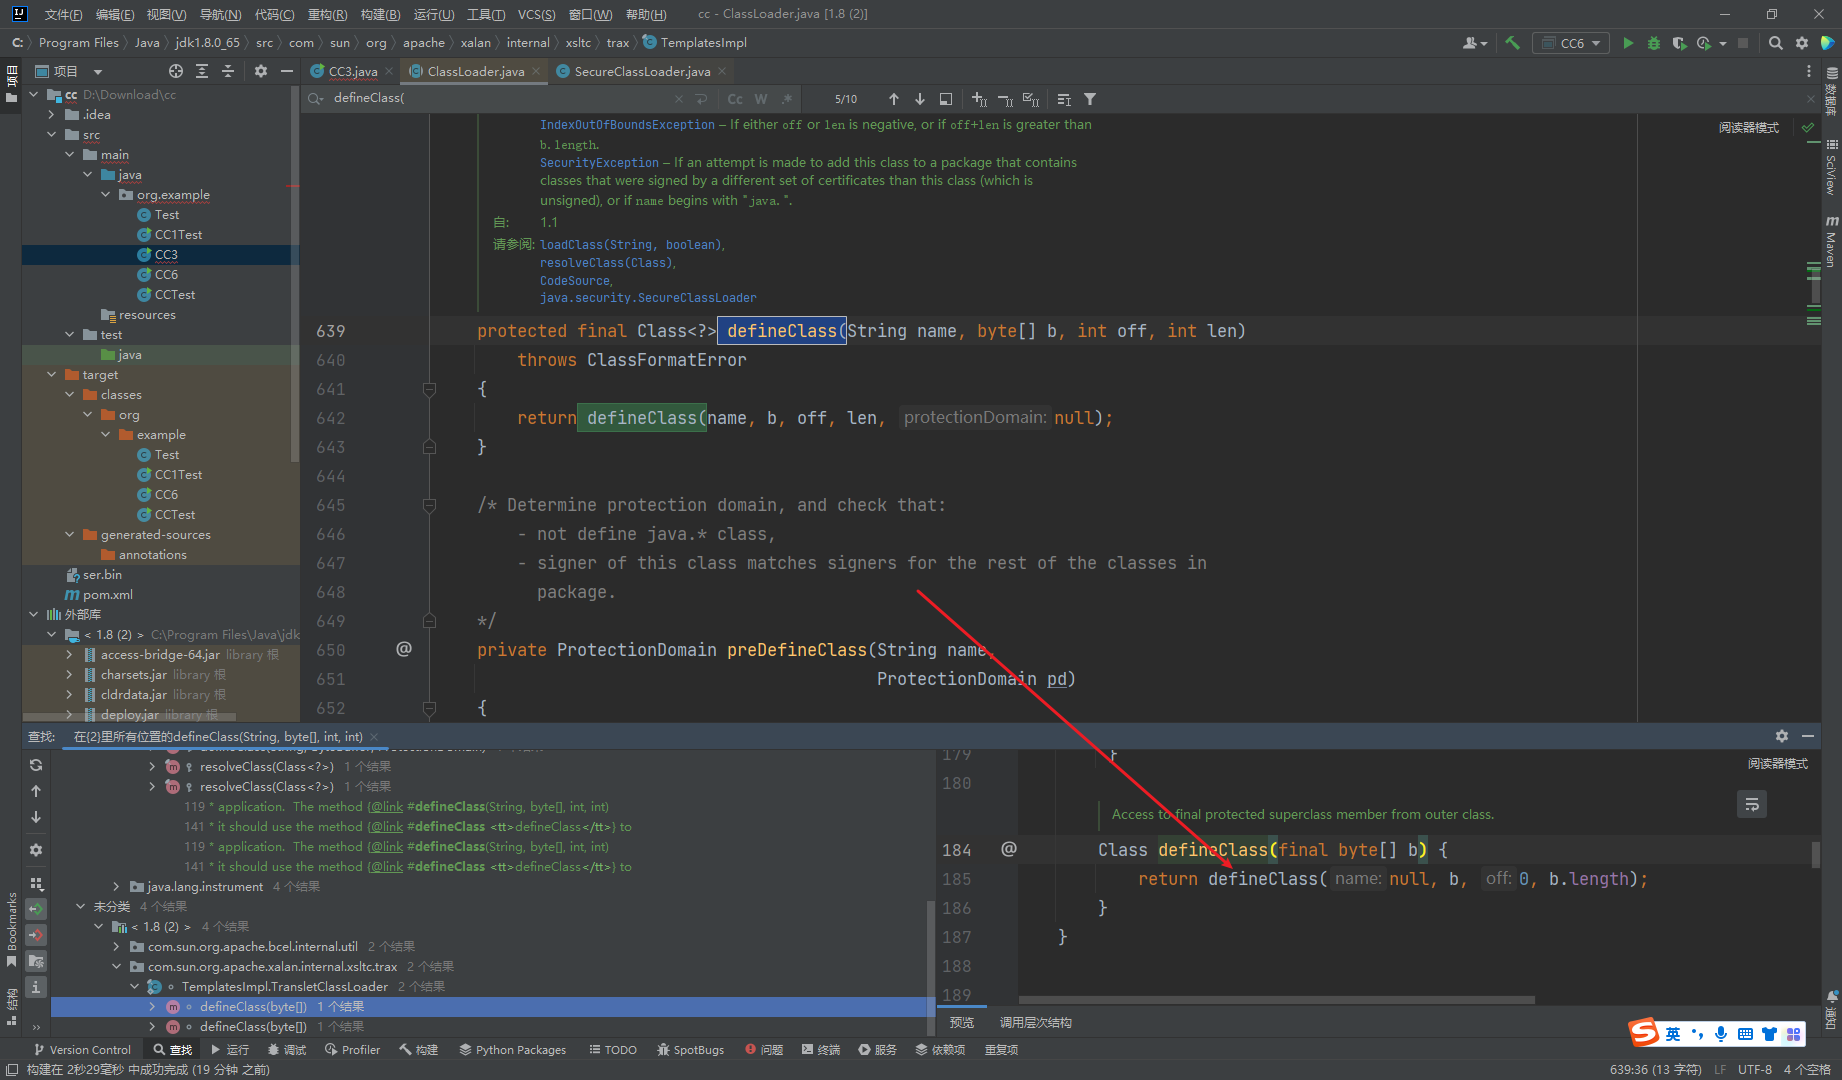Toggle the info button in find panel

(36, 987)
